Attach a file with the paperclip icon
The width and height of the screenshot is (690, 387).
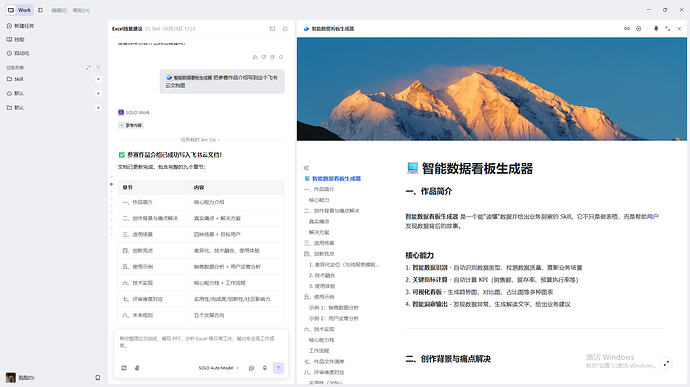(137, 368)
